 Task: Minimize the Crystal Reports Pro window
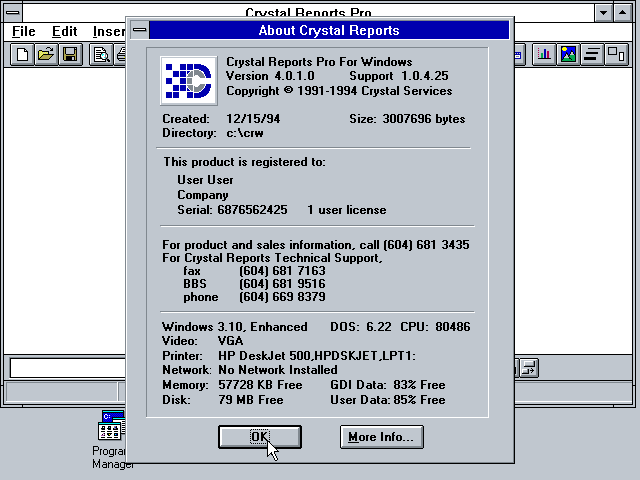click(604, 12)
